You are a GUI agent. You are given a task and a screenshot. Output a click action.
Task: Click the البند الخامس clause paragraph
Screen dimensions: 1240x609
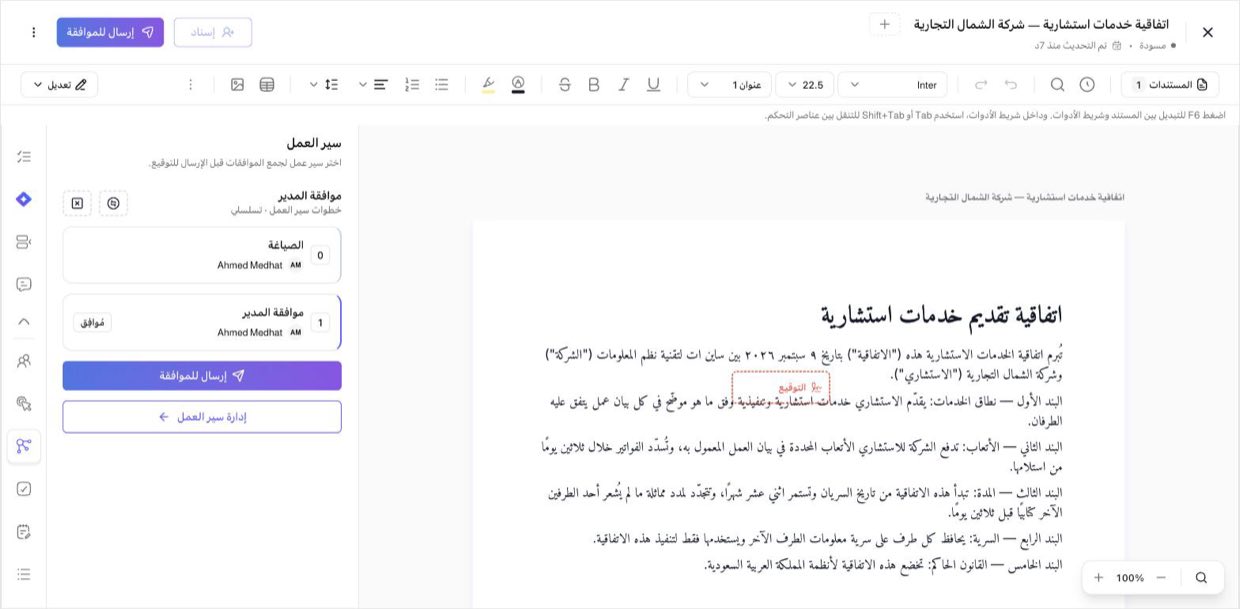tap(883, 565)
